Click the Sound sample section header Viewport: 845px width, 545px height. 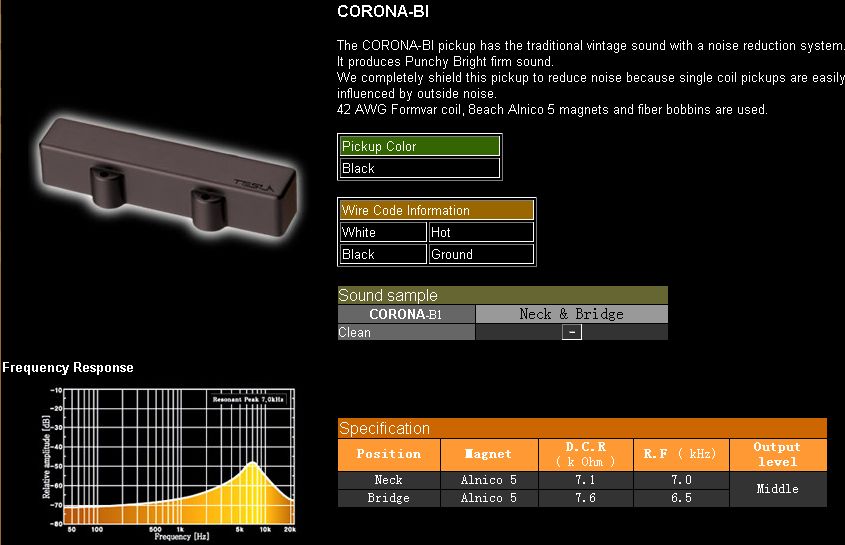[503, 295]
